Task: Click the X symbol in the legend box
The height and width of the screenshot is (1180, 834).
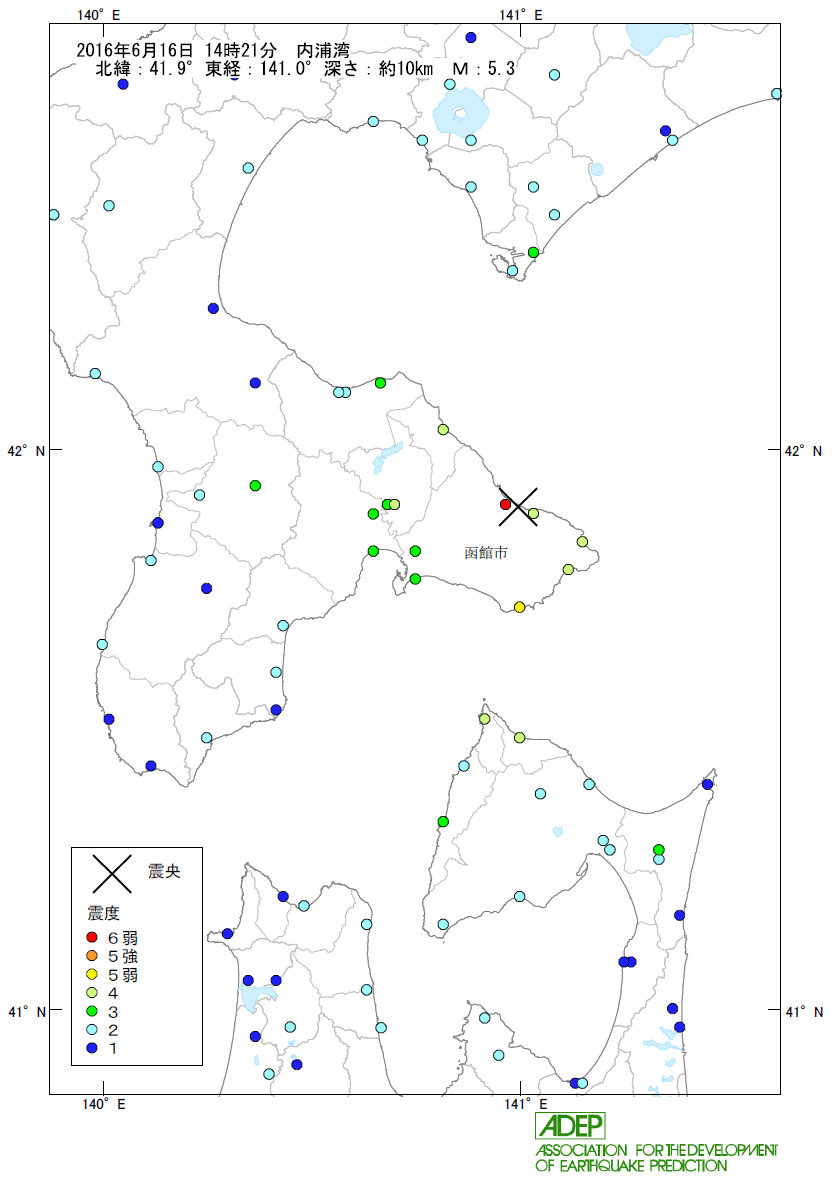Action: click(111, 873)
